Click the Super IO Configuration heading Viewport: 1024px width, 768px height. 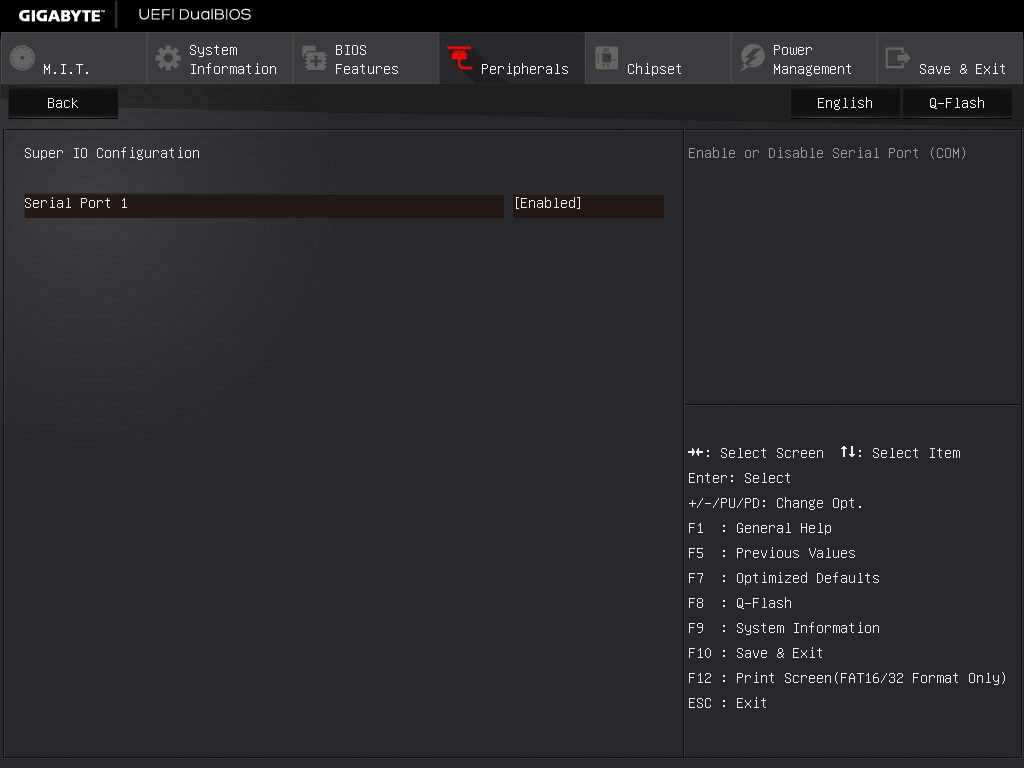point(112,153)
